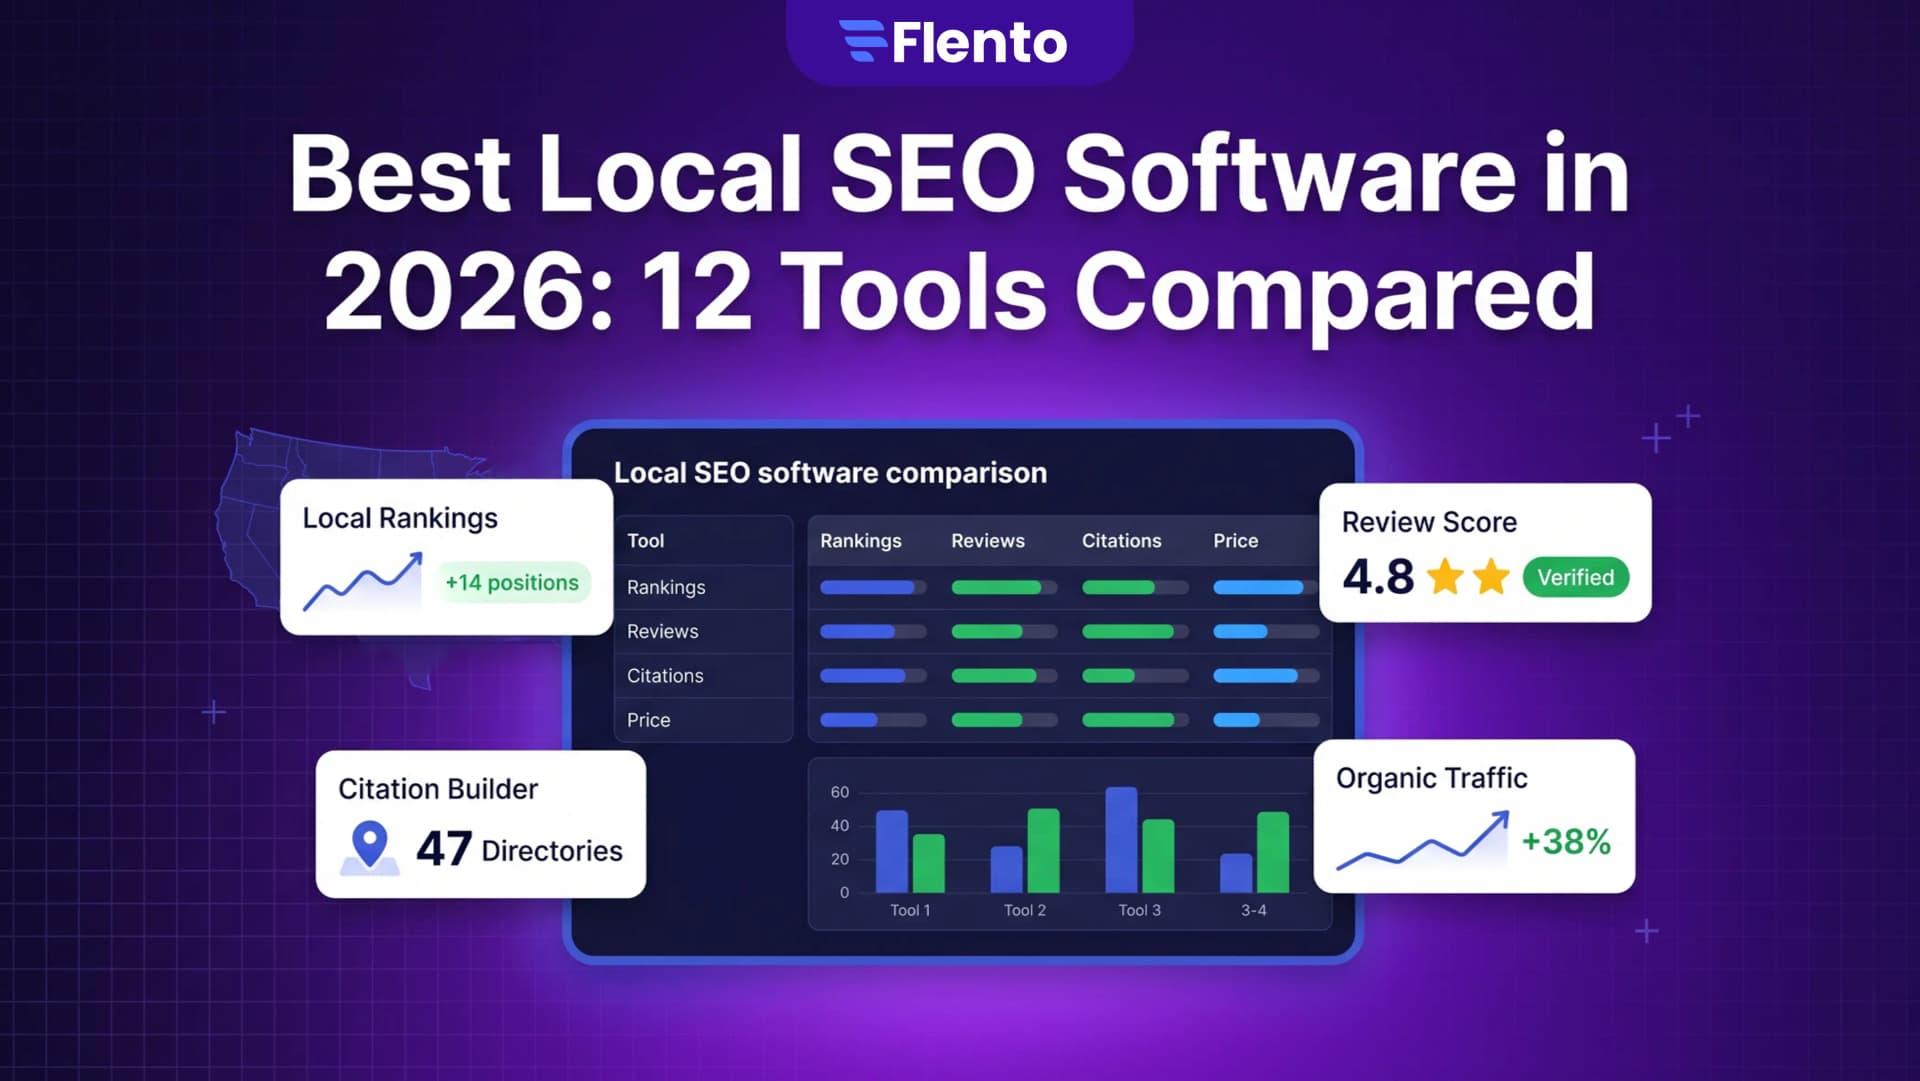
Task: Click the Organic Traffic card title
Action: 1432,778
